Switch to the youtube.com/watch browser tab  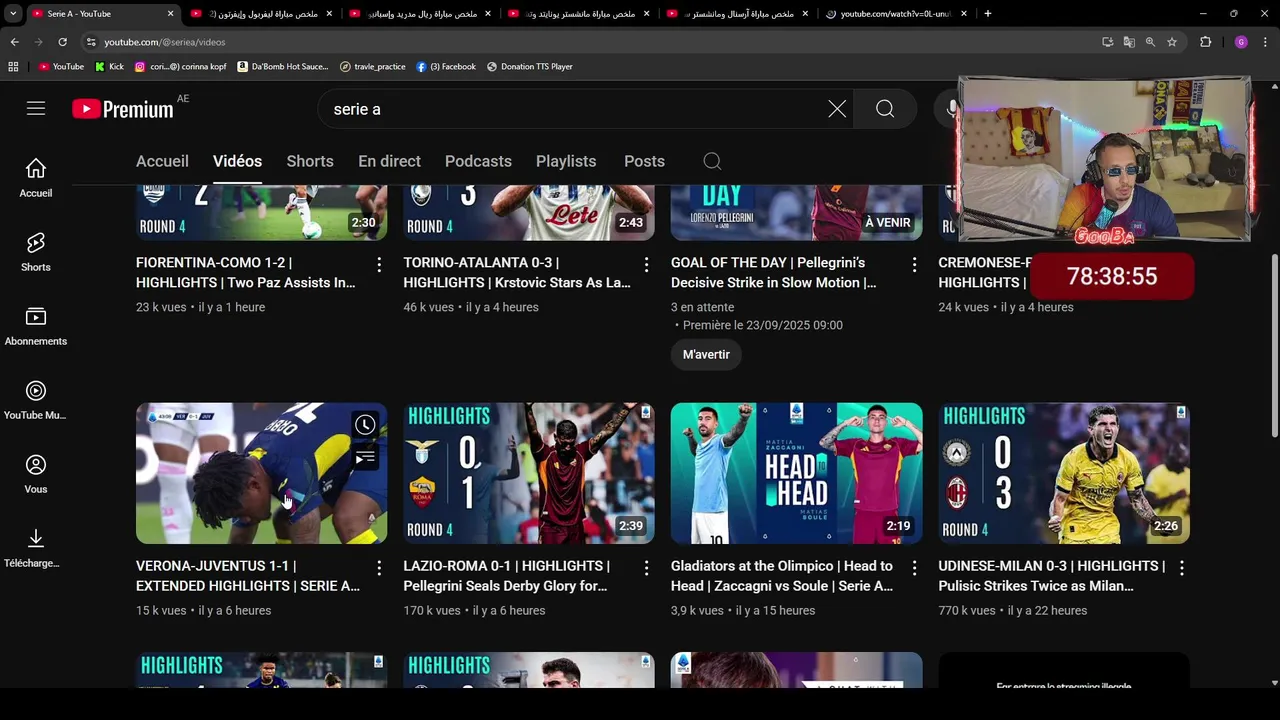pos(895,14)
